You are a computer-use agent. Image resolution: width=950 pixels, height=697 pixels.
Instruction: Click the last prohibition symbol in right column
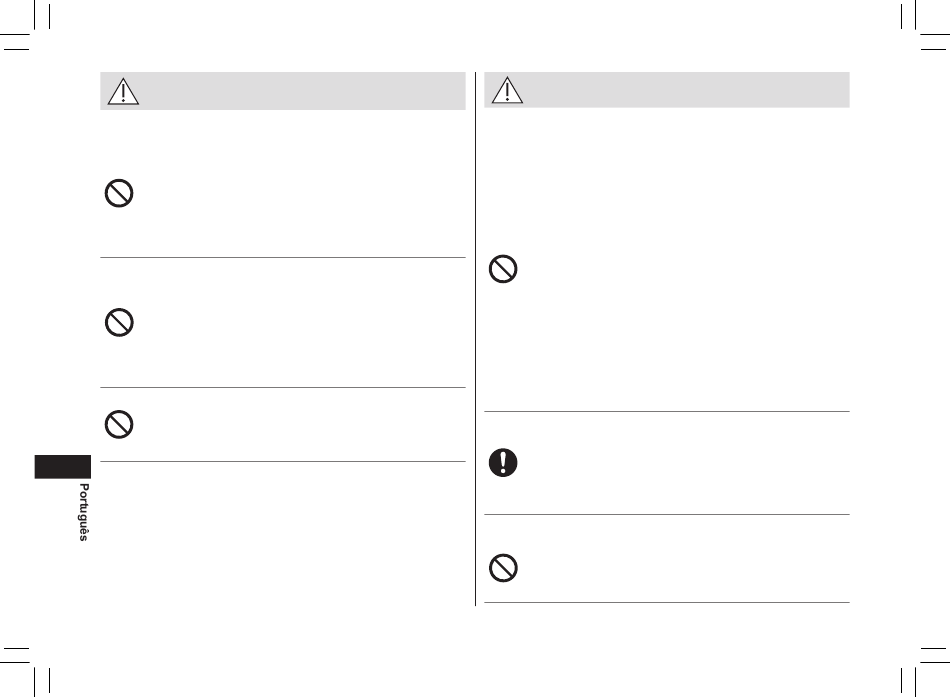pos(503,568)
